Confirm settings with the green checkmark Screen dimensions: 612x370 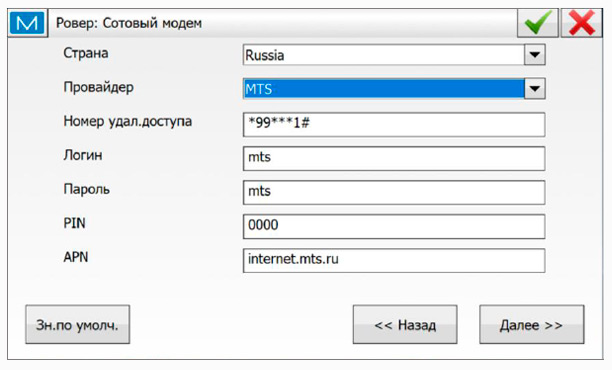(537, 23)
